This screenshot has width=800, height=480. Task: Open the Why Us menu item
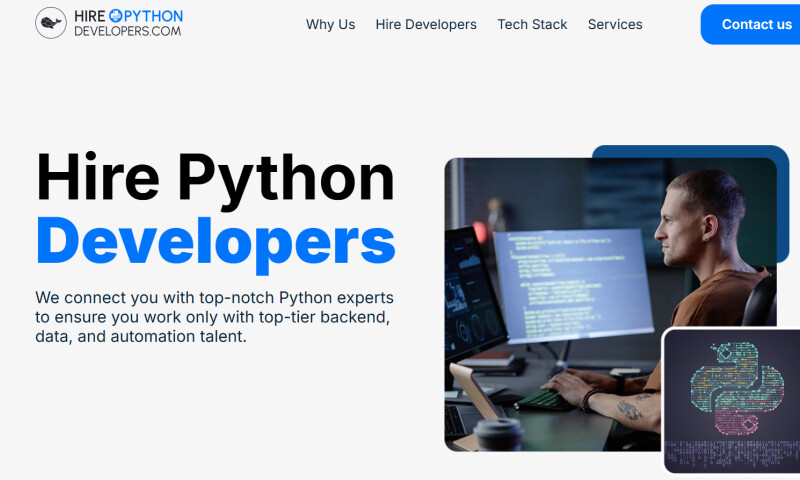click(x=330, y=24)
